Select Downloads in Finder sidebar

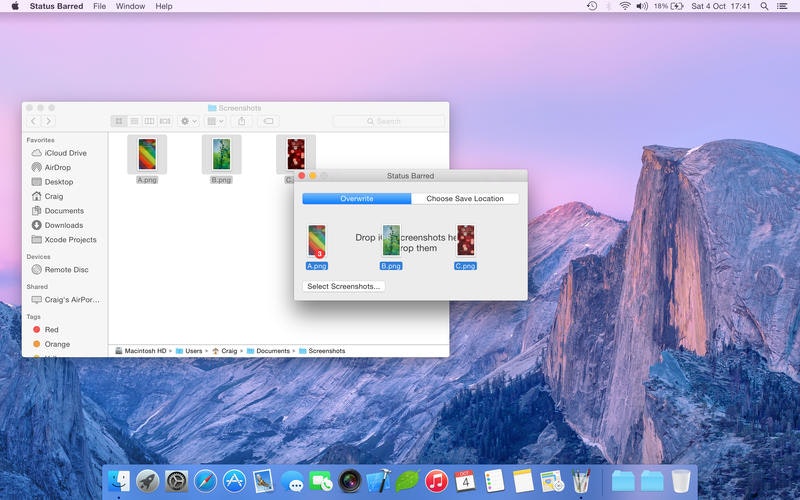pos(57,225)
